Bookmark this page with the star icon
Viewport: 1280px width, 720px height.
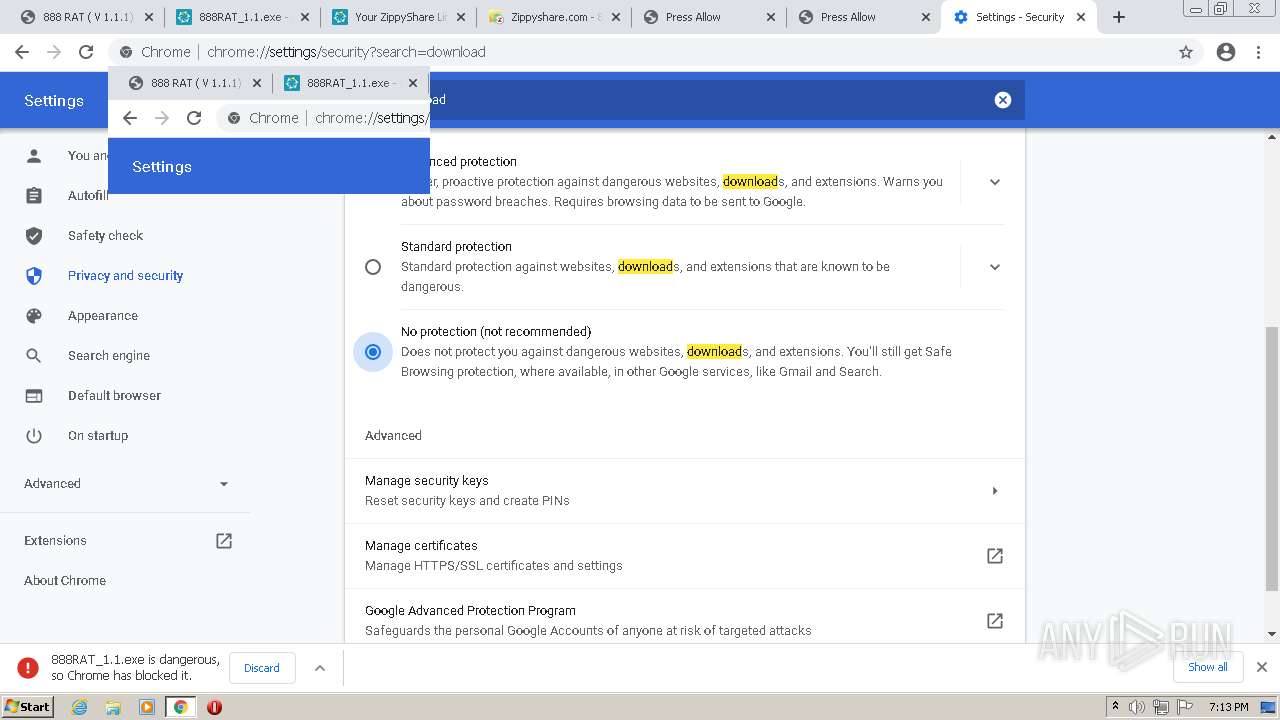pyautogui.click(x=1186, y=52)
